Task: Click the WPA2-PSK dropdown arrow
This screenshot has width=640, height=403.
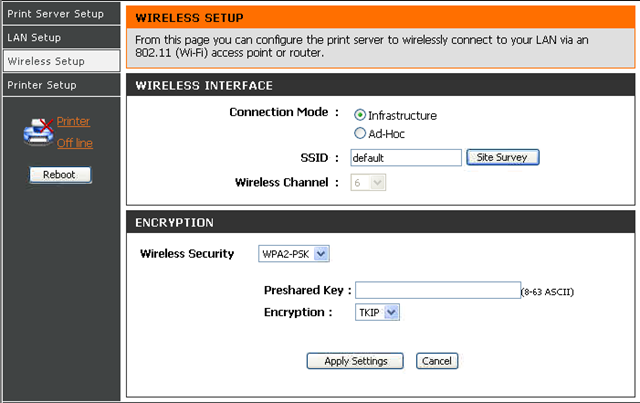Action: click(x=321, y=254)
